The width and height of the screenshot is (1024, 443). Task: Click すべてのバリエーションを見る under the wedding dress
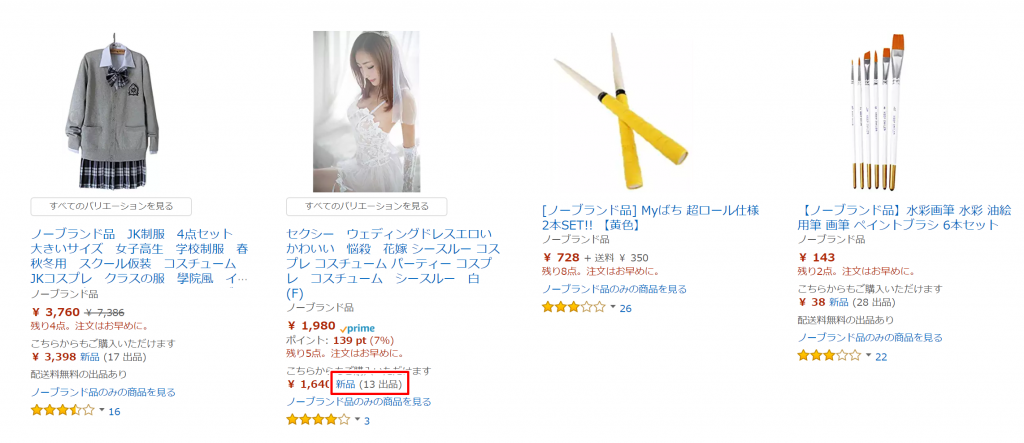[x=366, y=206]
